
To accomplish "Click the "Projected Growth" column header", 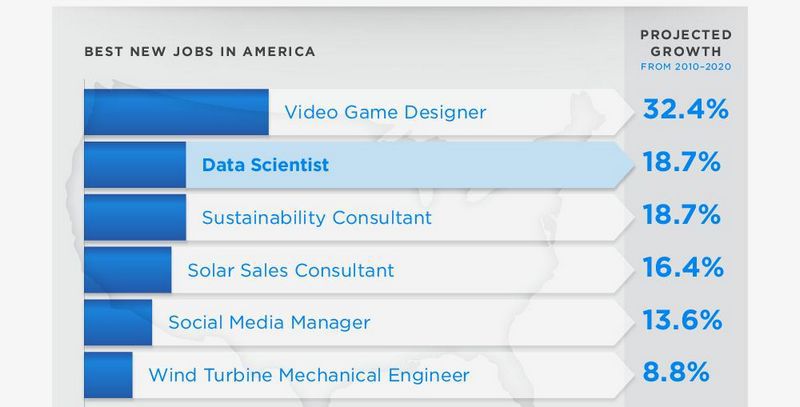I will (685, 44).
